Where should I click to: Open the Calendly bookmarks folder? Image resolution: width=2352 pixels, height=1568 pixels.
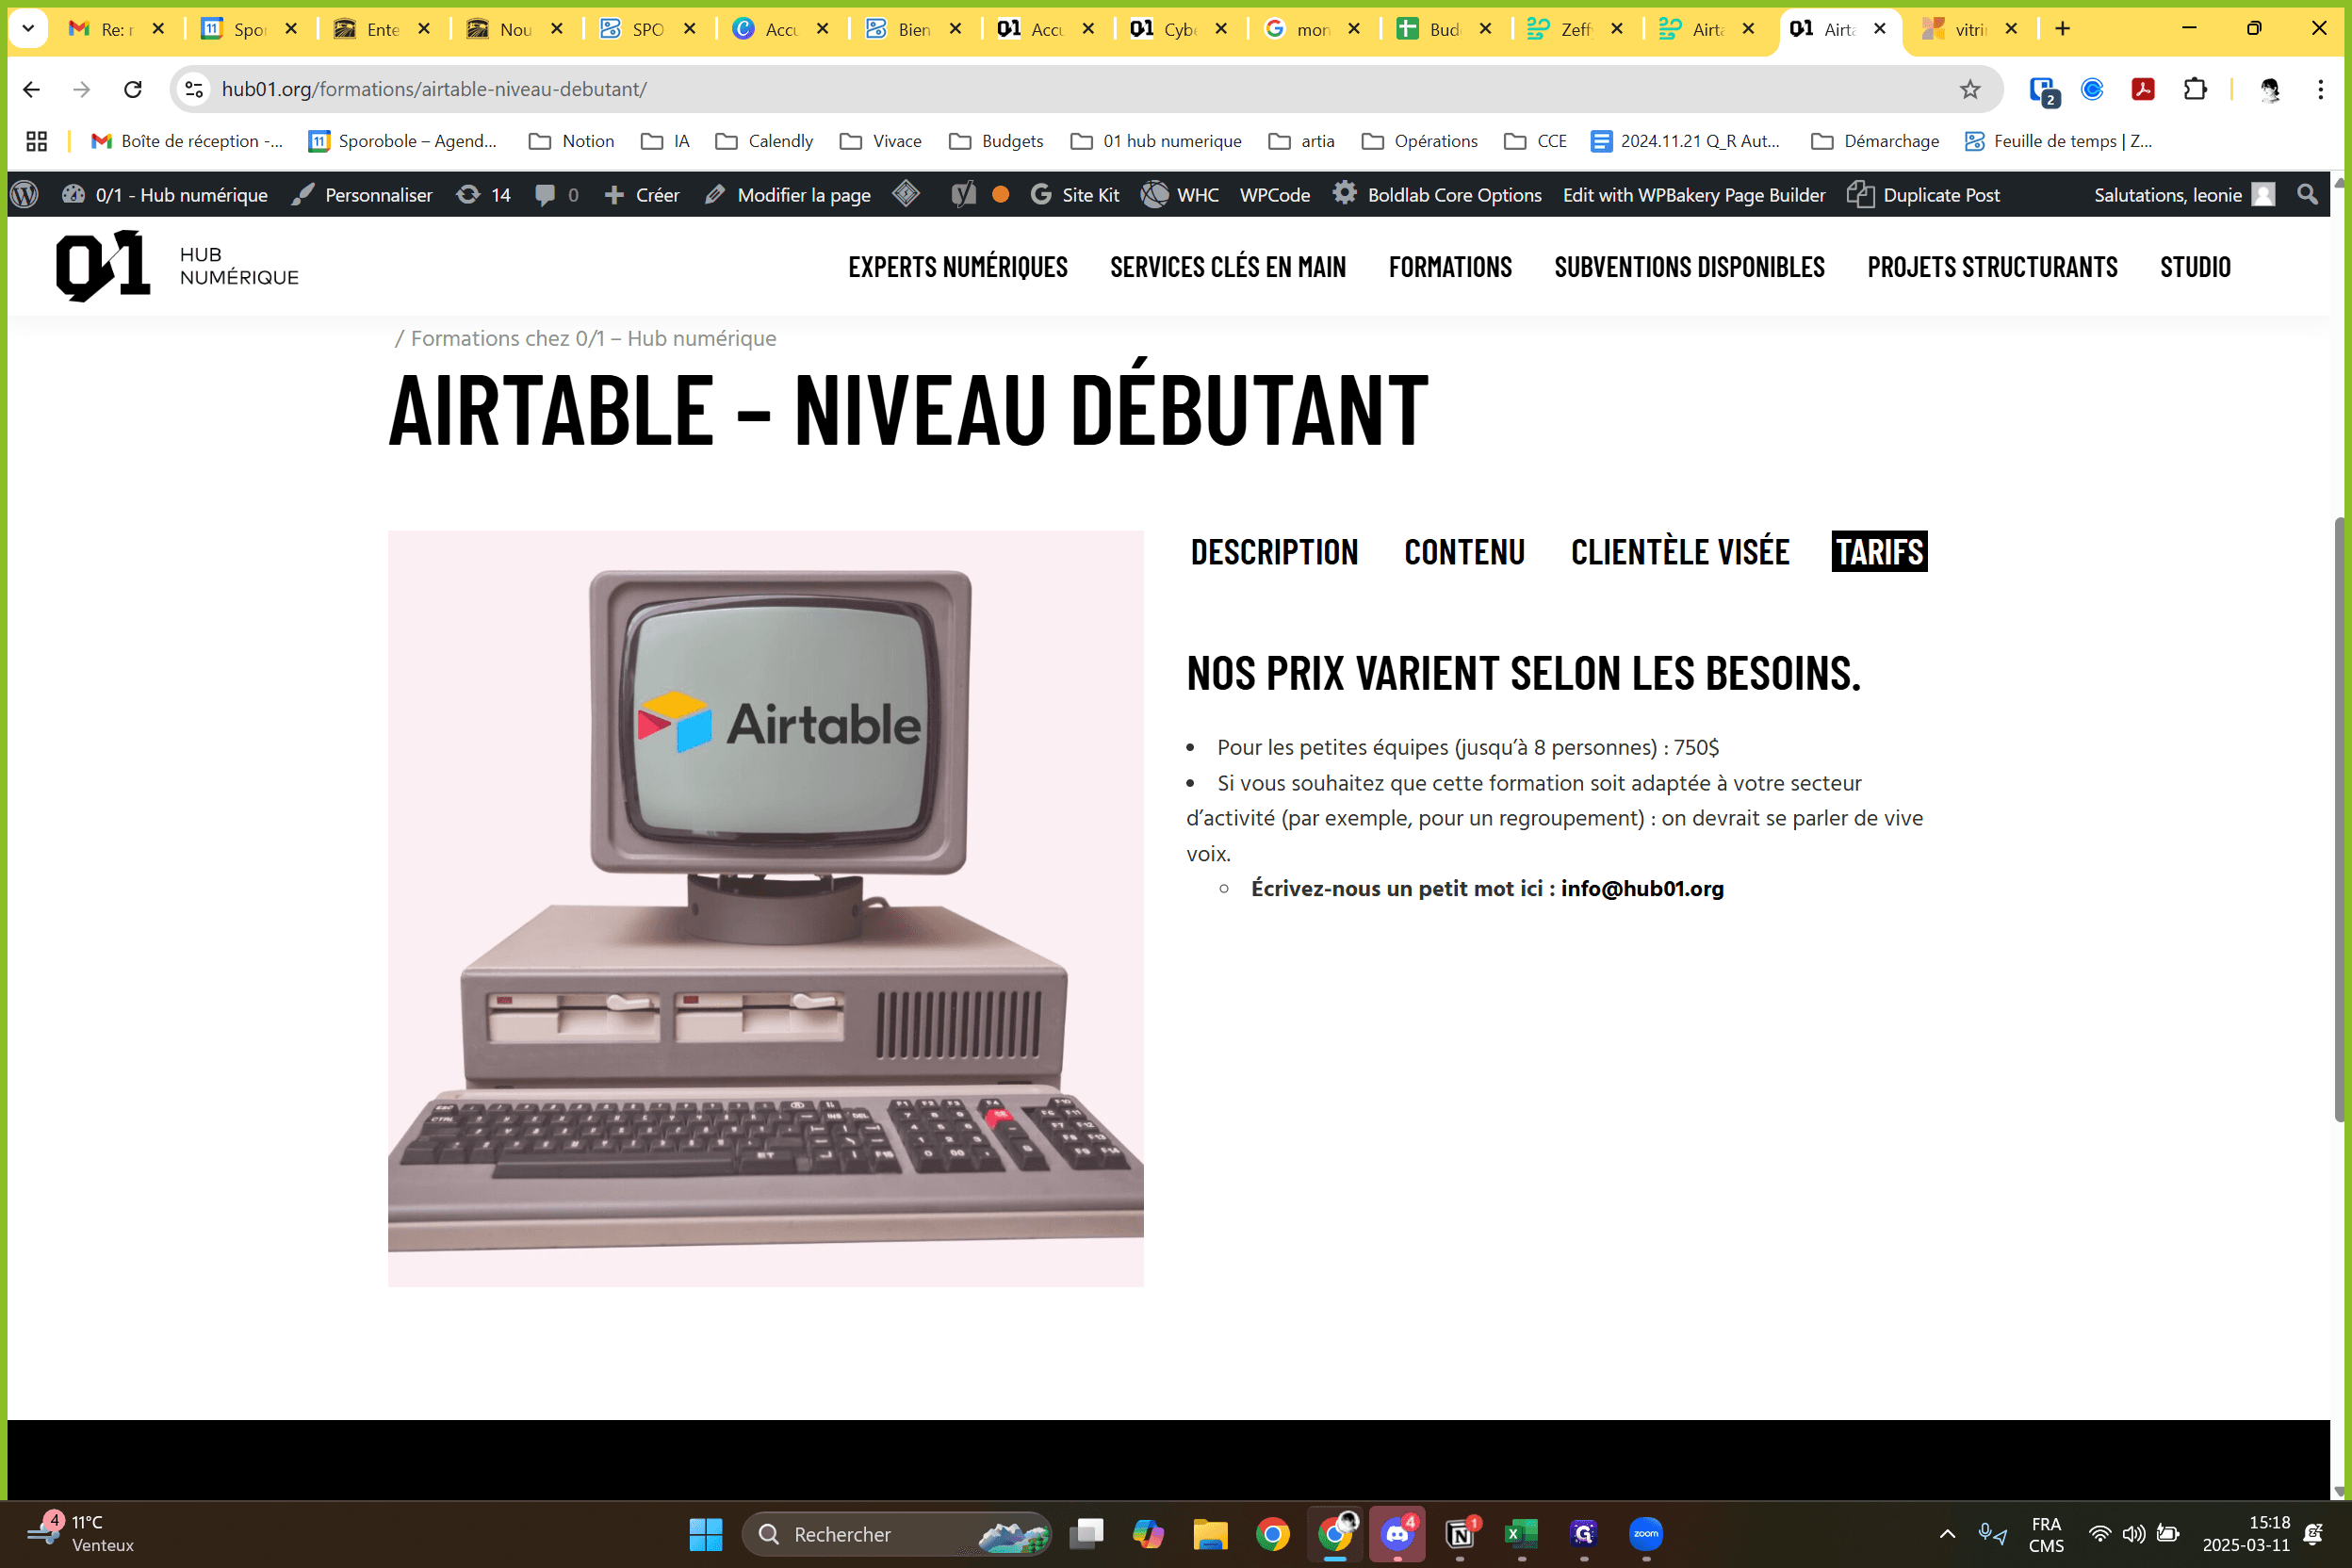(765, 141)
